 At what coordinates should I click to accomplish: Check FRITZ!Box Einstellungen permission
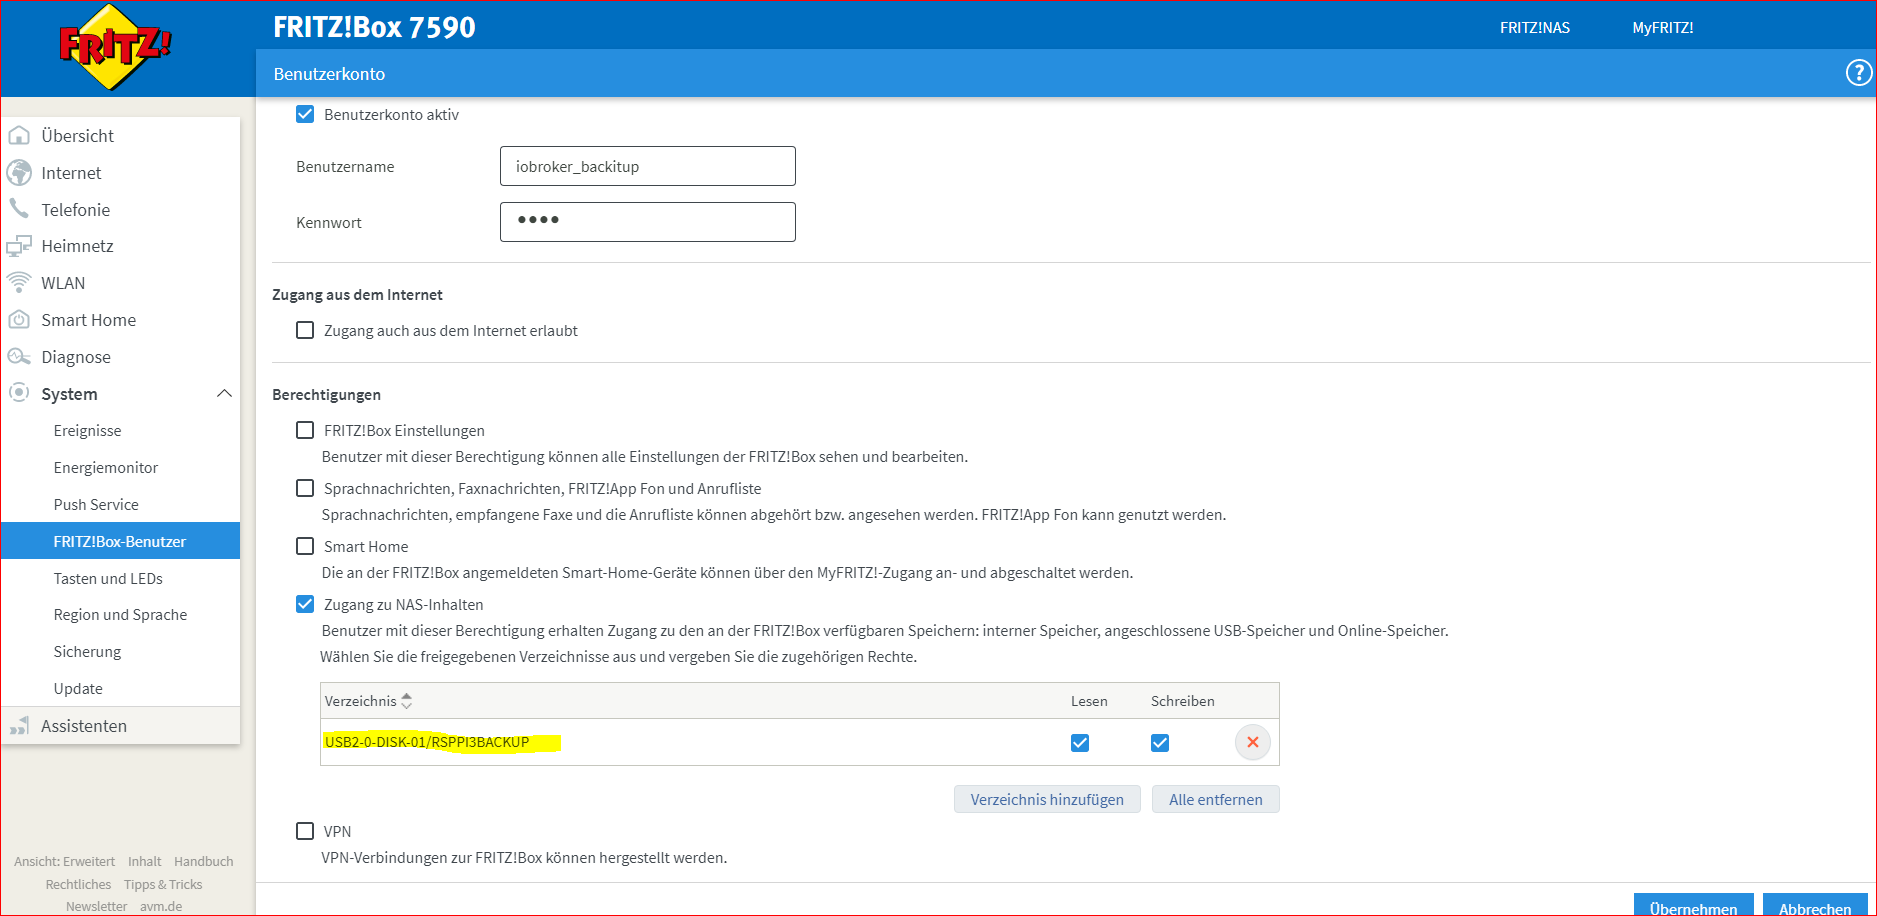tap(305, 430)
